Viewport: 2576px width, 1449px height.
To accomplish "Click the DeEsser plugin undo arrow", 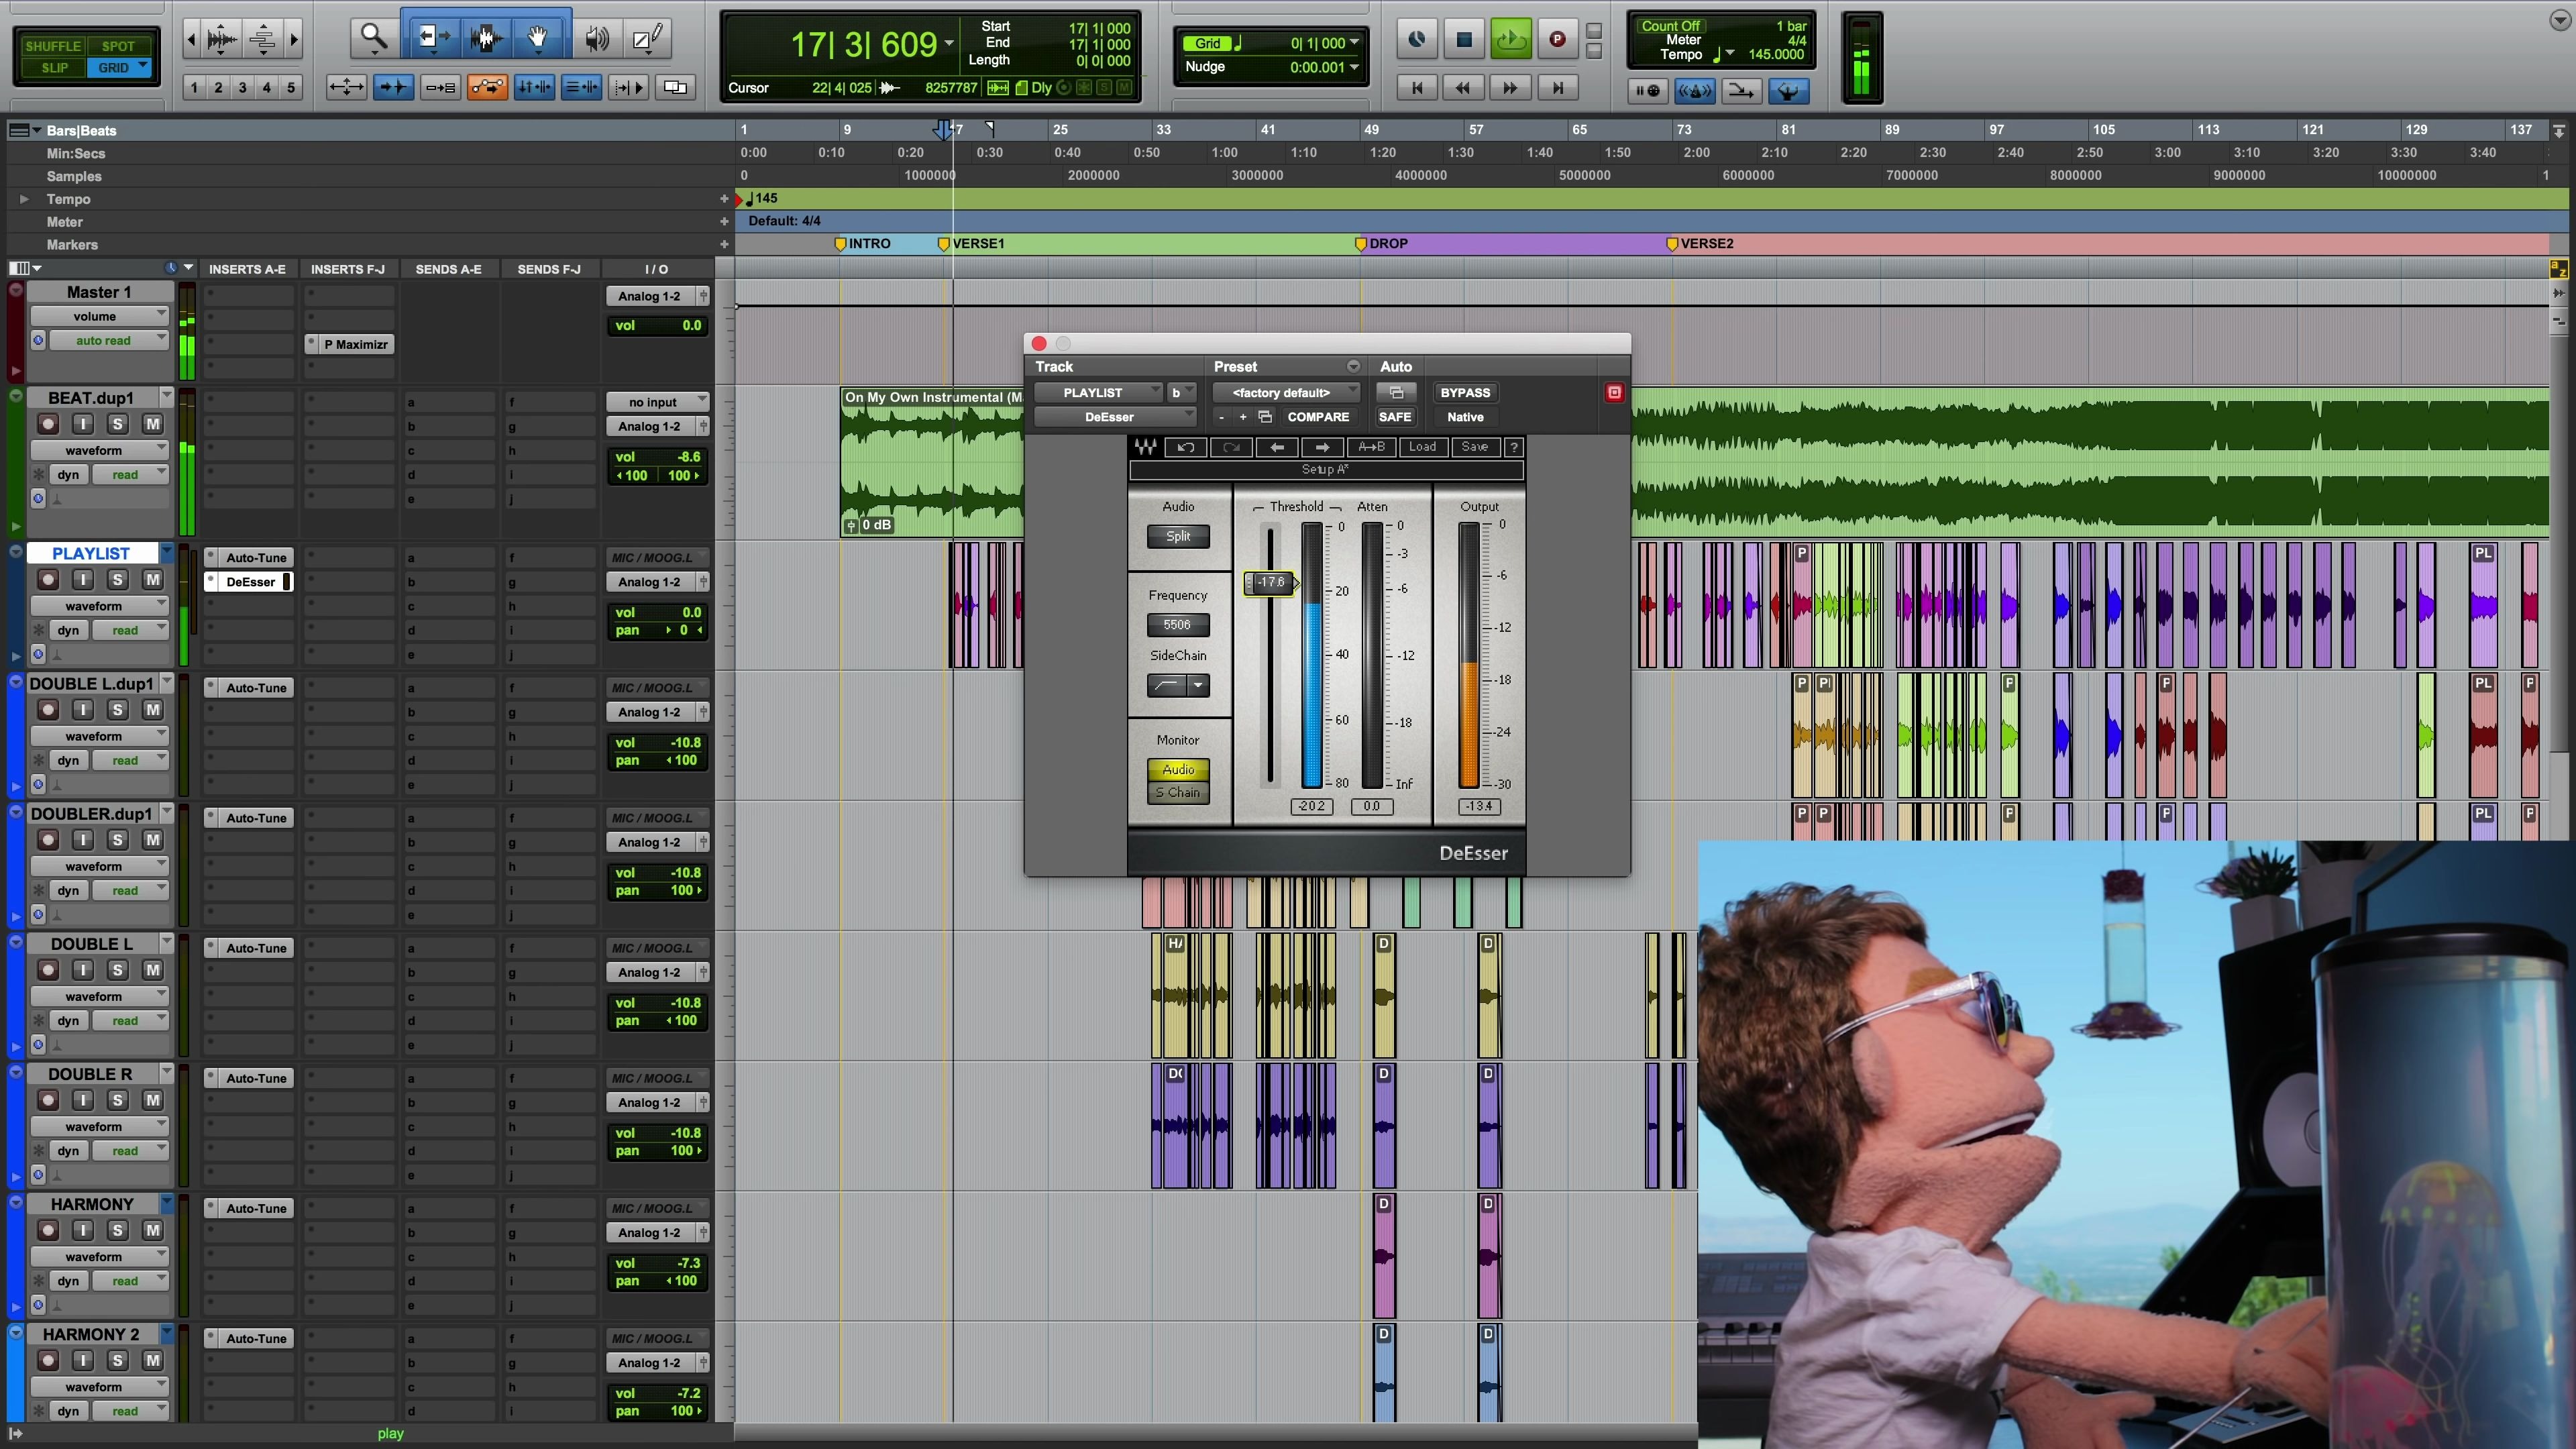I will tap(1186, 447).
